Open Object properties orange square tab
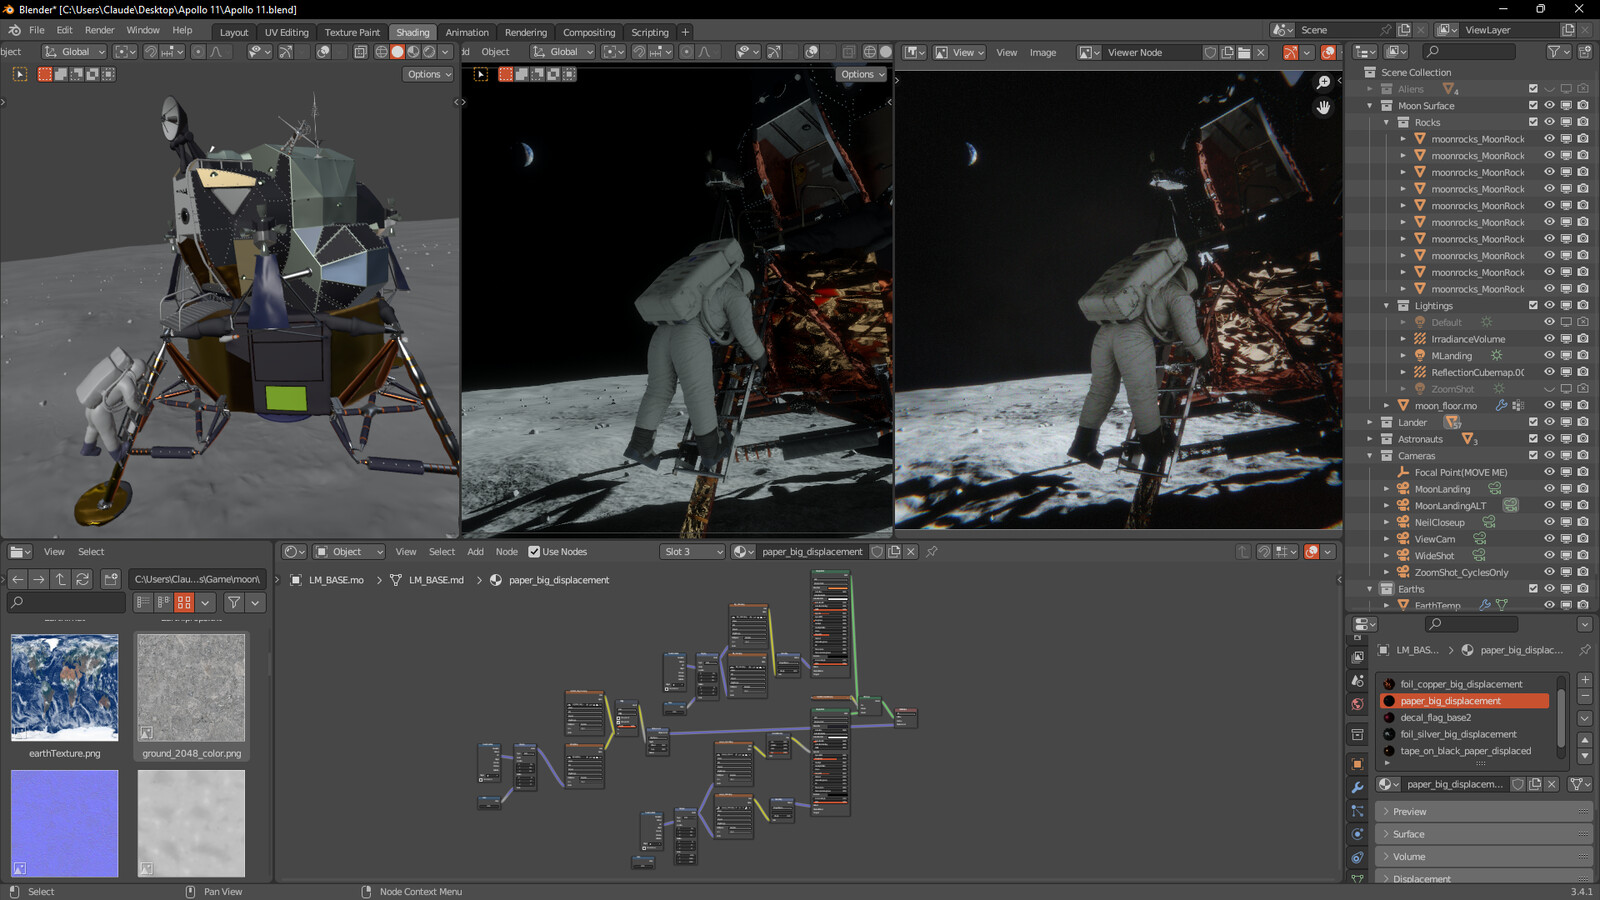 click(x=1357, y=764)
